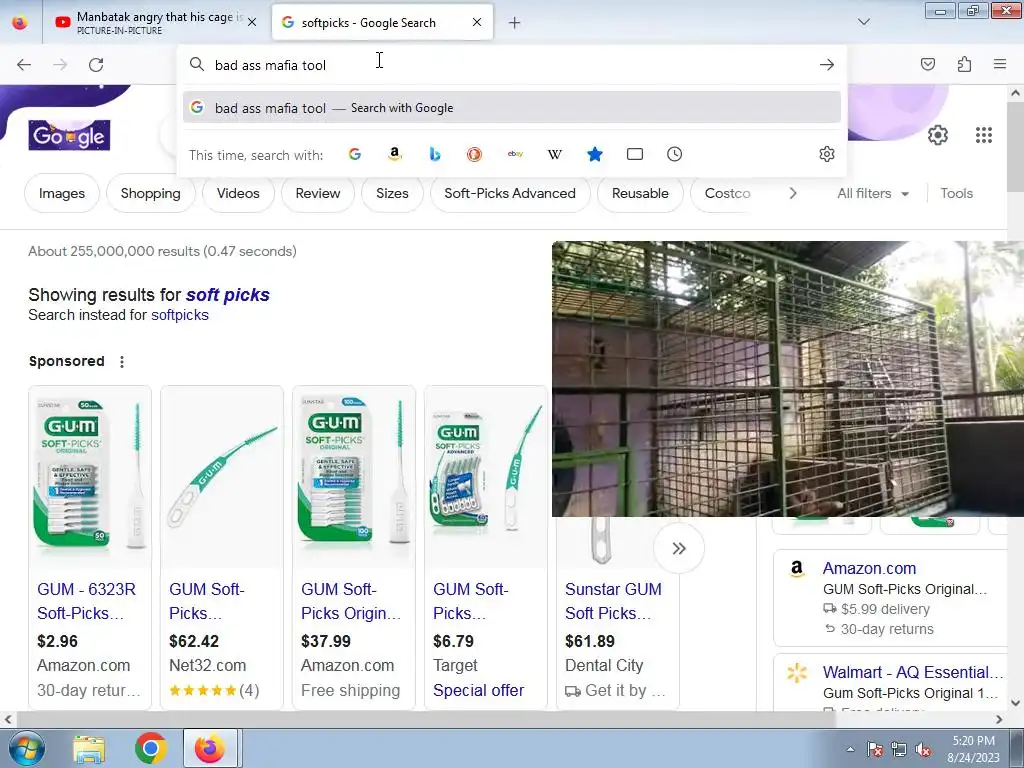Select Reusable filter chip
The image size is (1024, 768).
point(640,193)
